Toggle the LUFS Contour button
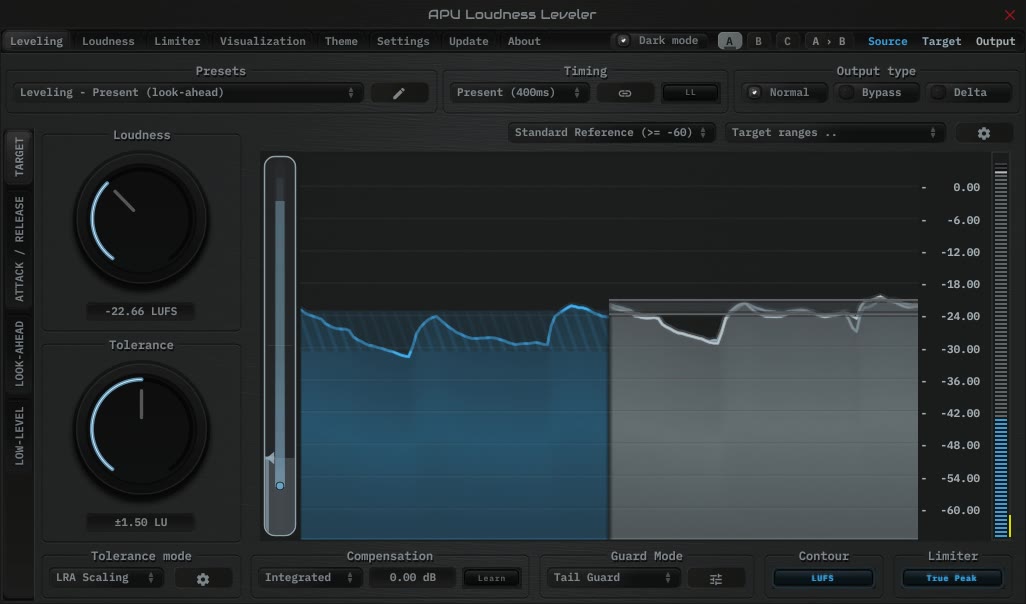Image resolution: width=1026 pixels, height=604 pixels. point(823,578)
